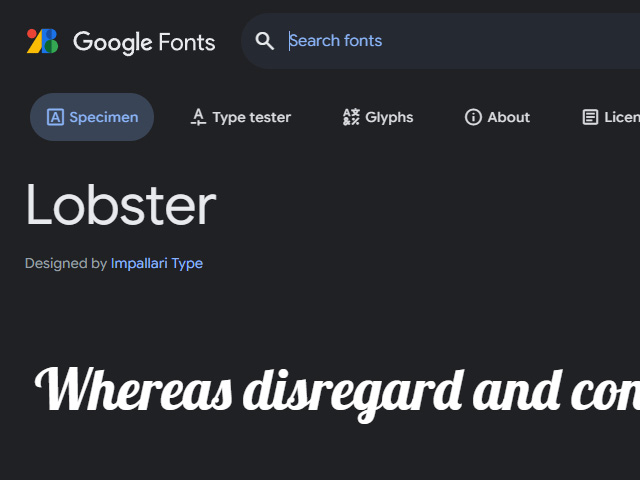Open the Impallari Type designer link
Screen dimensions: 640x480
[x=157, y=264]
